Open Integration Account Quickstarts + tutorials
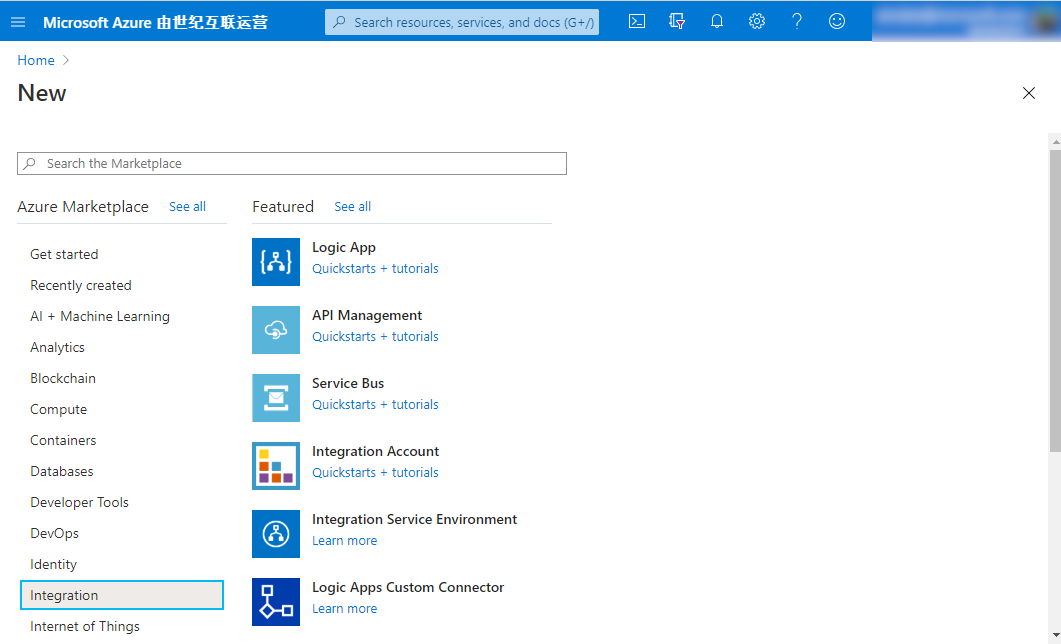The width and height of the screenshot is (1061, 644). (376, 473)
